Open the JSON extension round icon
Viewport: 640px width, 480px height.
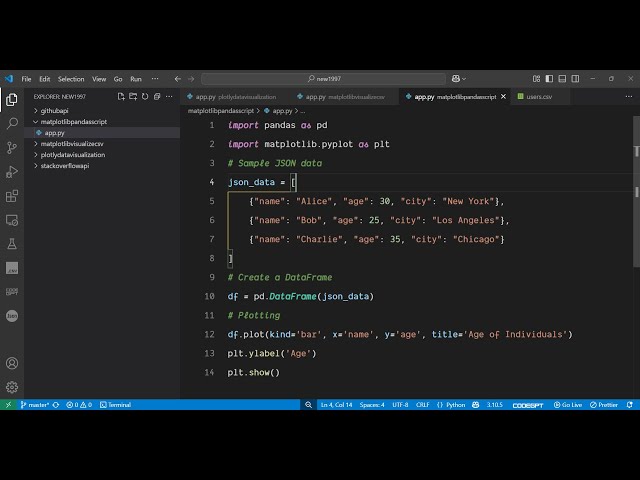[12, 316]
